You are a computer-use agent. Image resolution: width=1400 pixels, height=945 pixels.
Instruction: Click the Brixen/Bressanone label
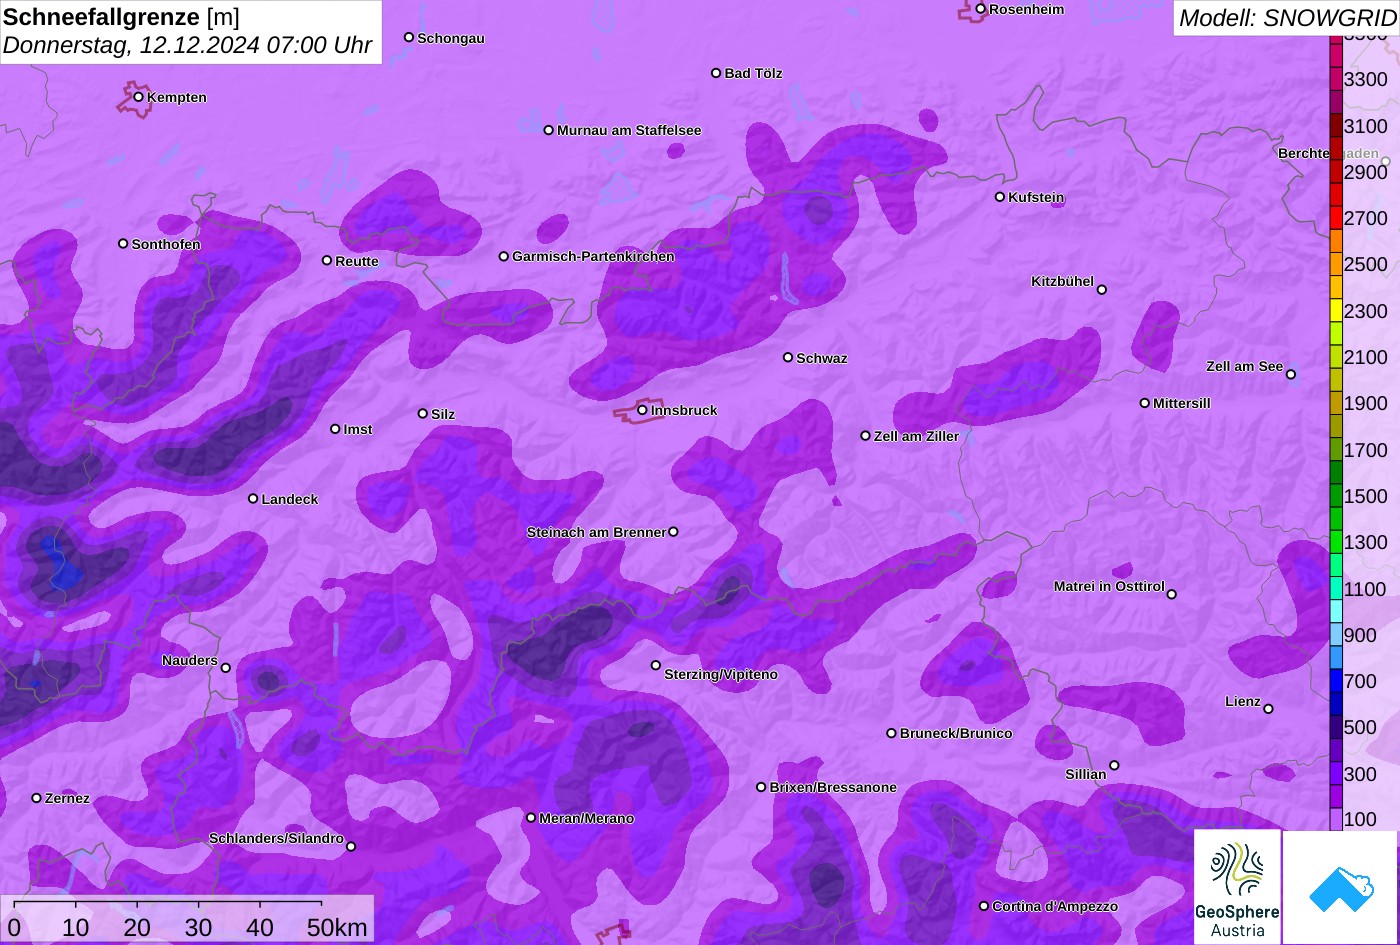click(x=833, y=787)
